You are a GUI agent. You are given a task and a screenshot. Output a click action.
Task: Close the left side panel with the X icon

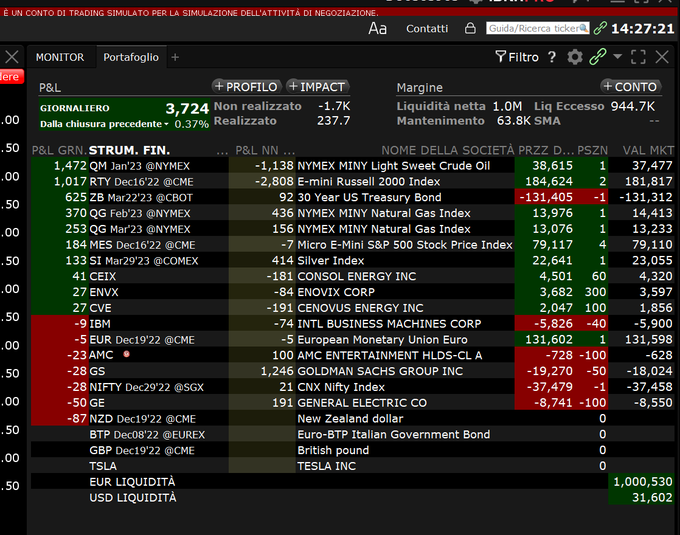click(12, 57)
